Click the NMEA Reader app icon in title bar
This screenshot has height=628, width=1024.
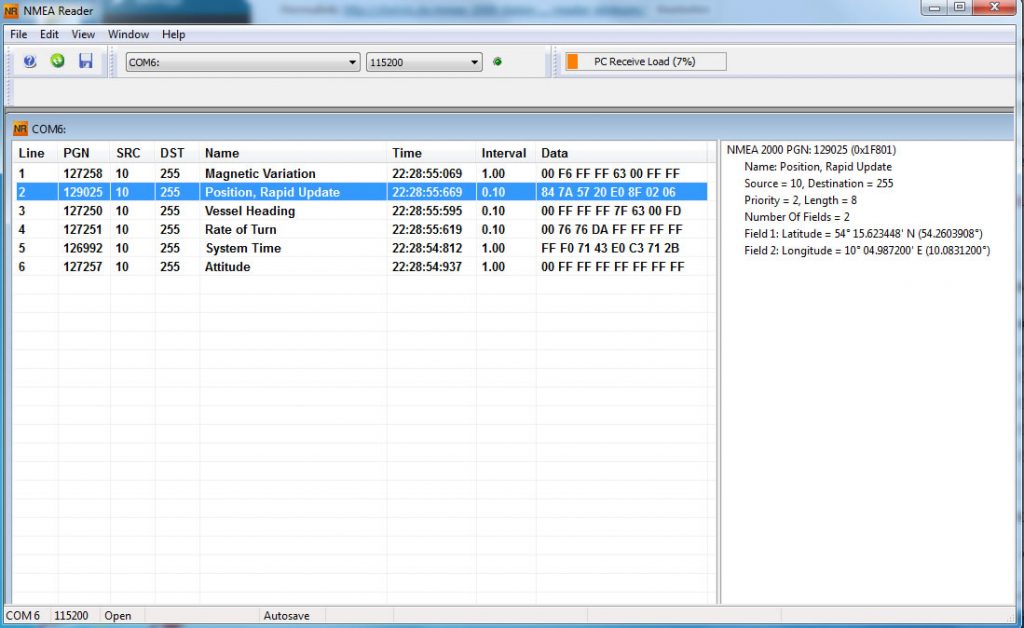pos(11,11)
